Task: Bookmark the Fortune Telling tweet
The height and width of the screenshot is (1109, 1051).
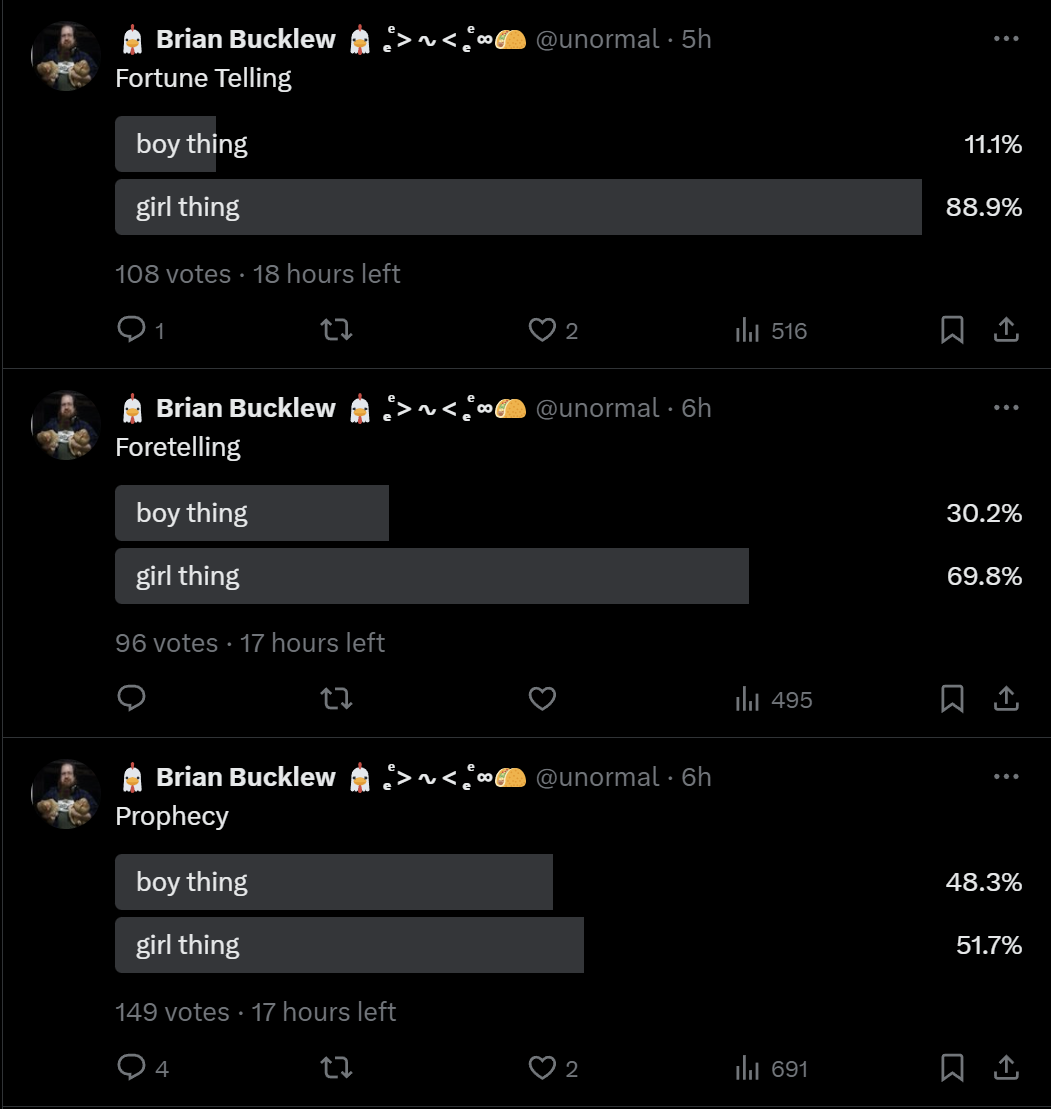Action: (x=952, y=330)
